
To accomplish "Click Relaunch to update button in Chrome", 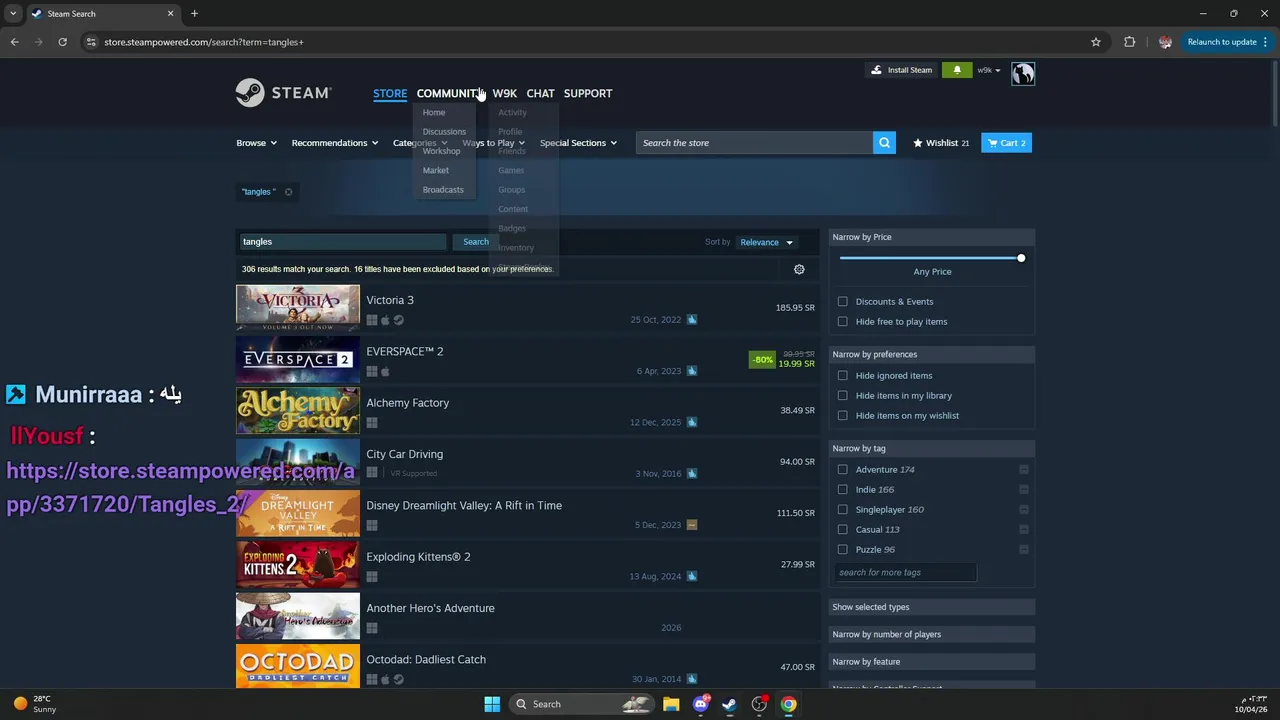I will coord(1221,42).
